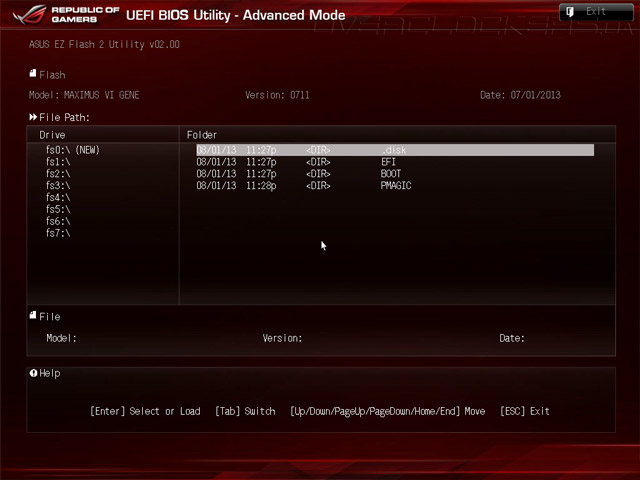Click the Drive column header

click(52, 135)
